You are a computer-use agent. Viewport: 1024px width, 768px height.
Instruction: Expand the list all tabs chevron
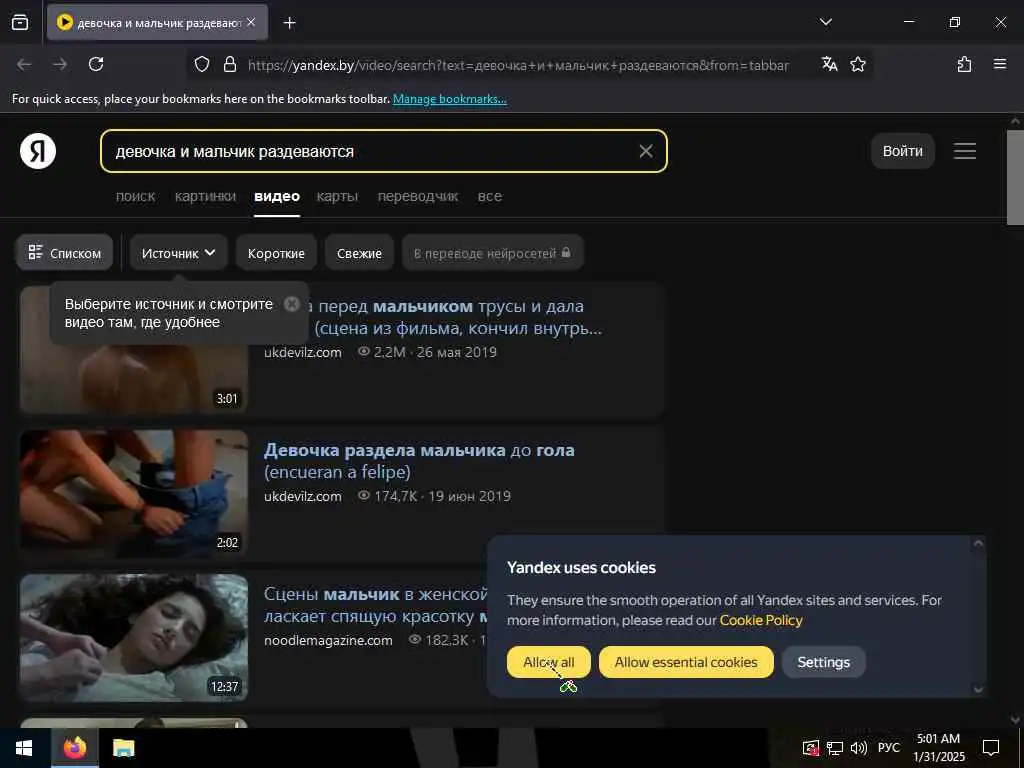click(x=825, y=22)
